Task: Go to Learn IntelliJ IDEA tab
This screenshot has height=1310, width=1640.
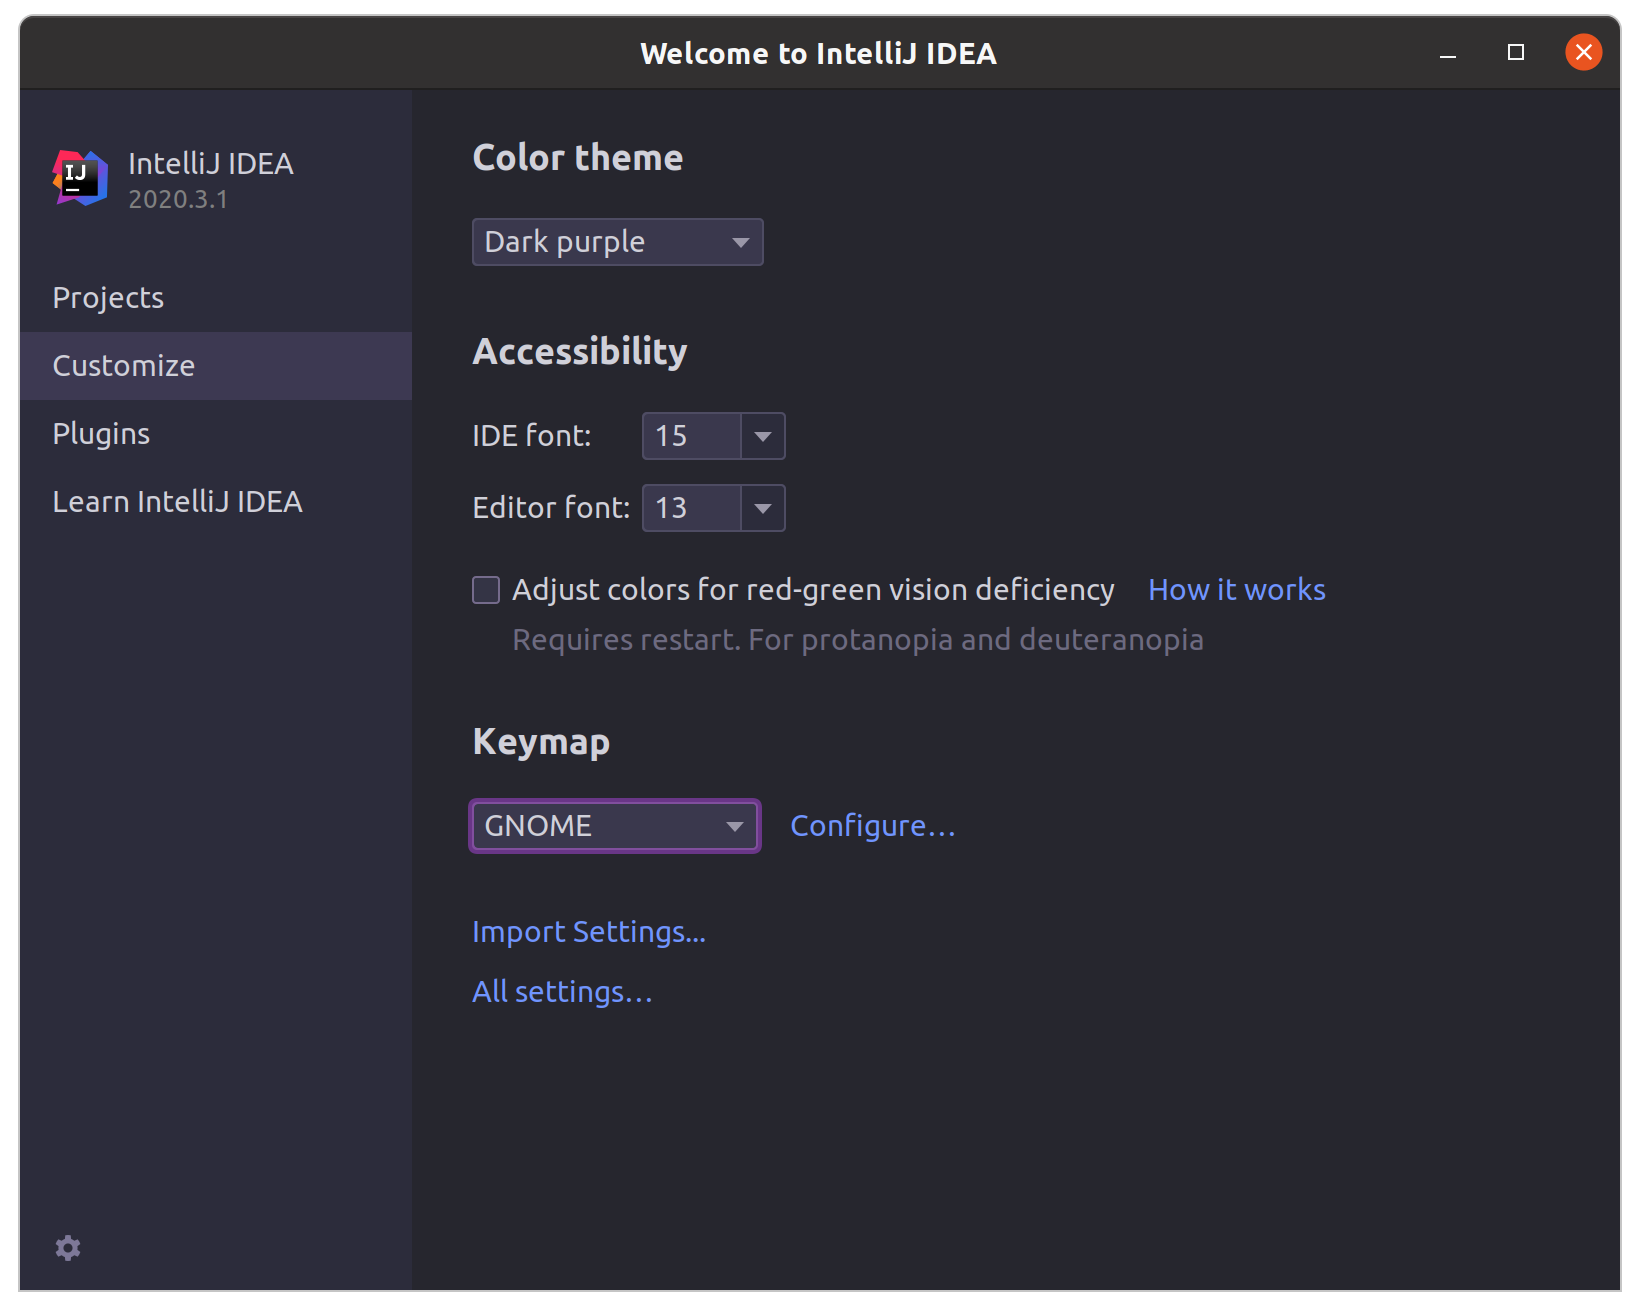Action: coord(216,502)
